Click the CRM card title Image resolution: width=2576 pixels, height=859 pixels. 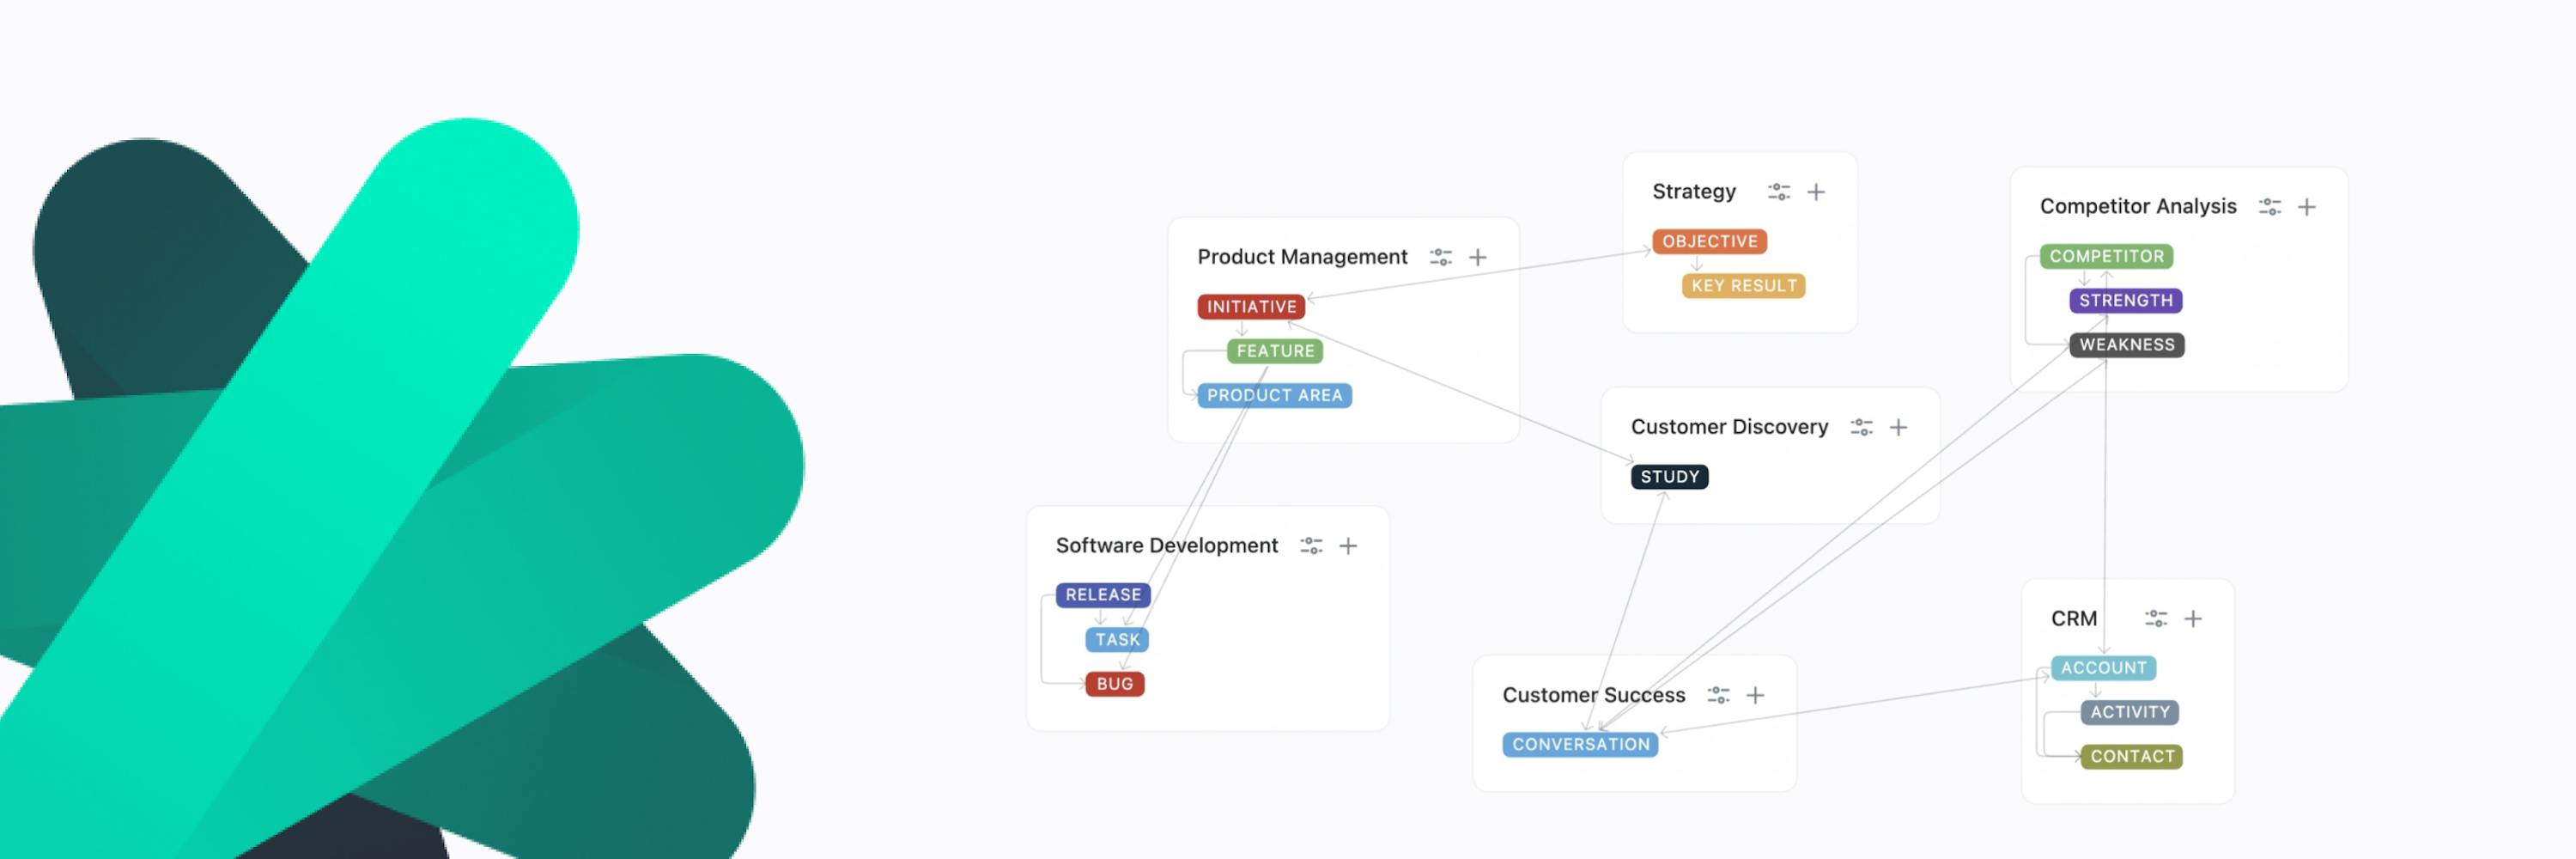point(2076,618)
